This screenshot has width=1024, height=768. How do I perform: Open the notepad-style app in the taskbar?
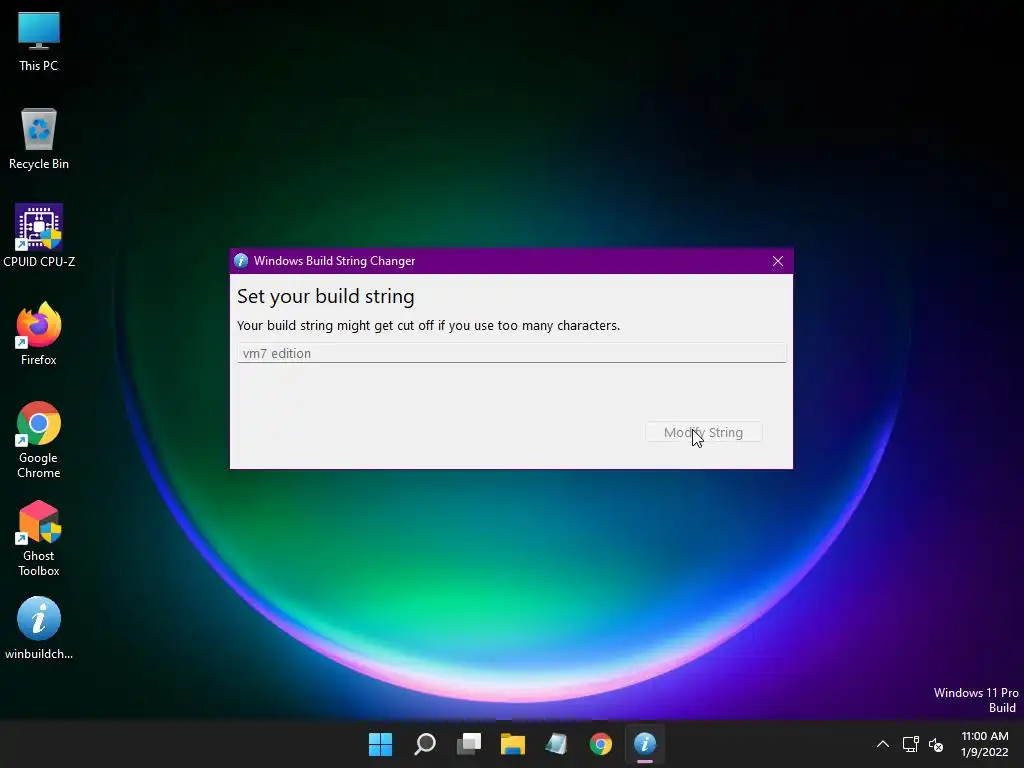556,744
